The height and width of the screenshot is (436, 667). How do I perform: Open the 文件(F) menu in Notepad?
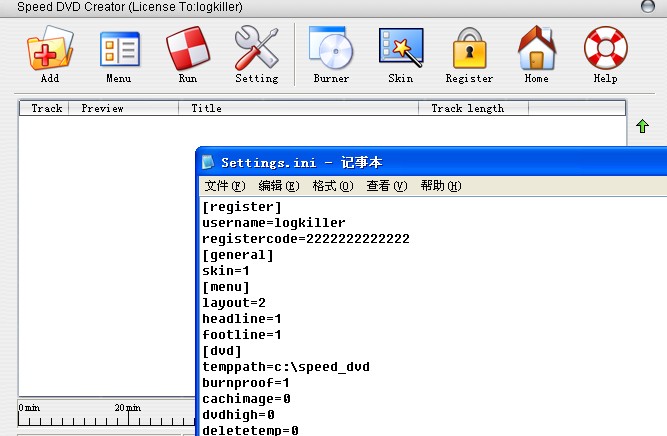click(x=225, y=186)
